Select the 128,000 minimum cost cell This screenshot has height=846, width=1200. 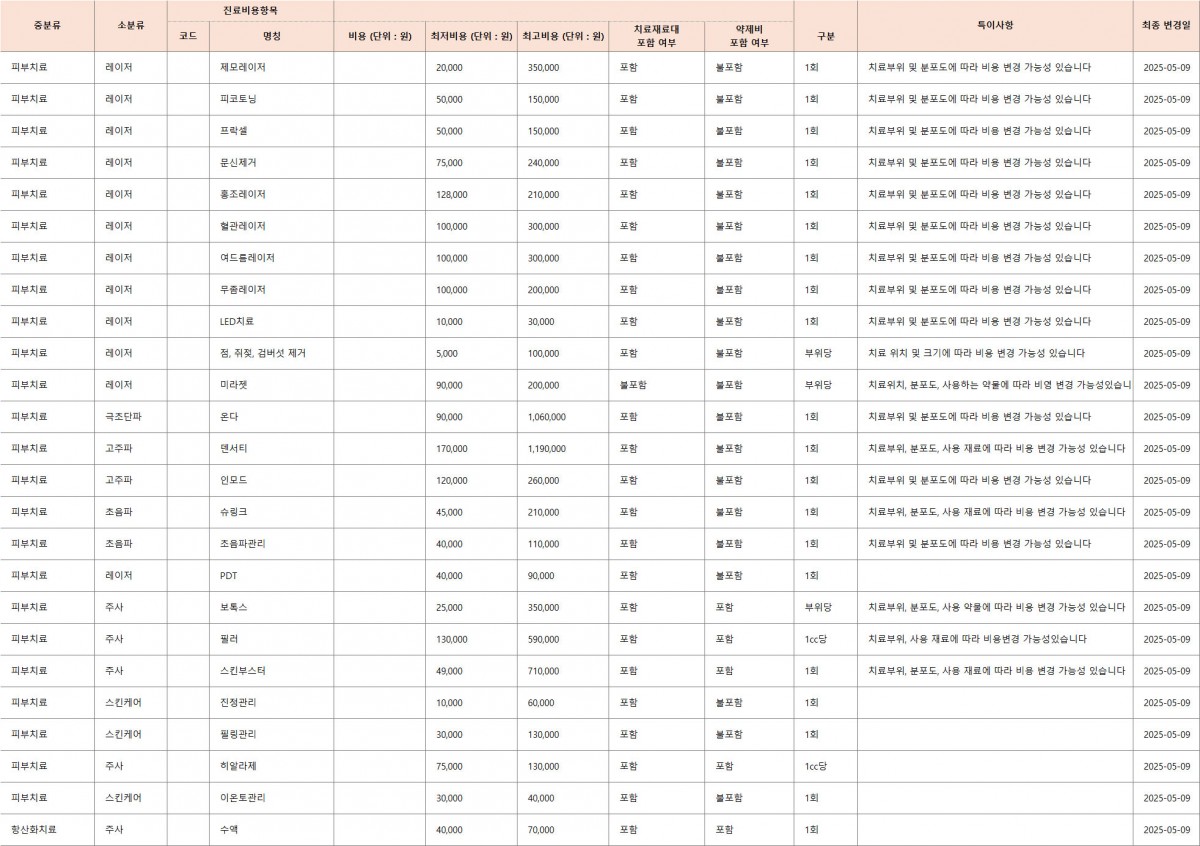pos(452,194)
